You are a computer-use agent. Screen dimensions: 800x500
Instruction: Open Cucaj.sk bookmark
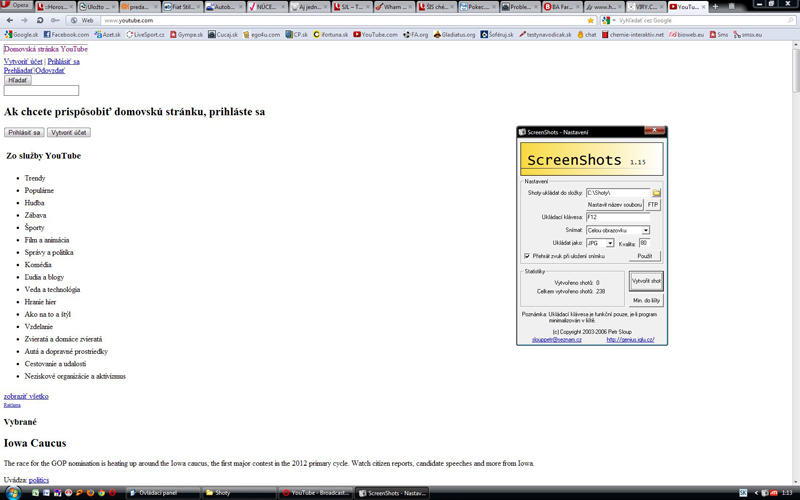point(223,35)
